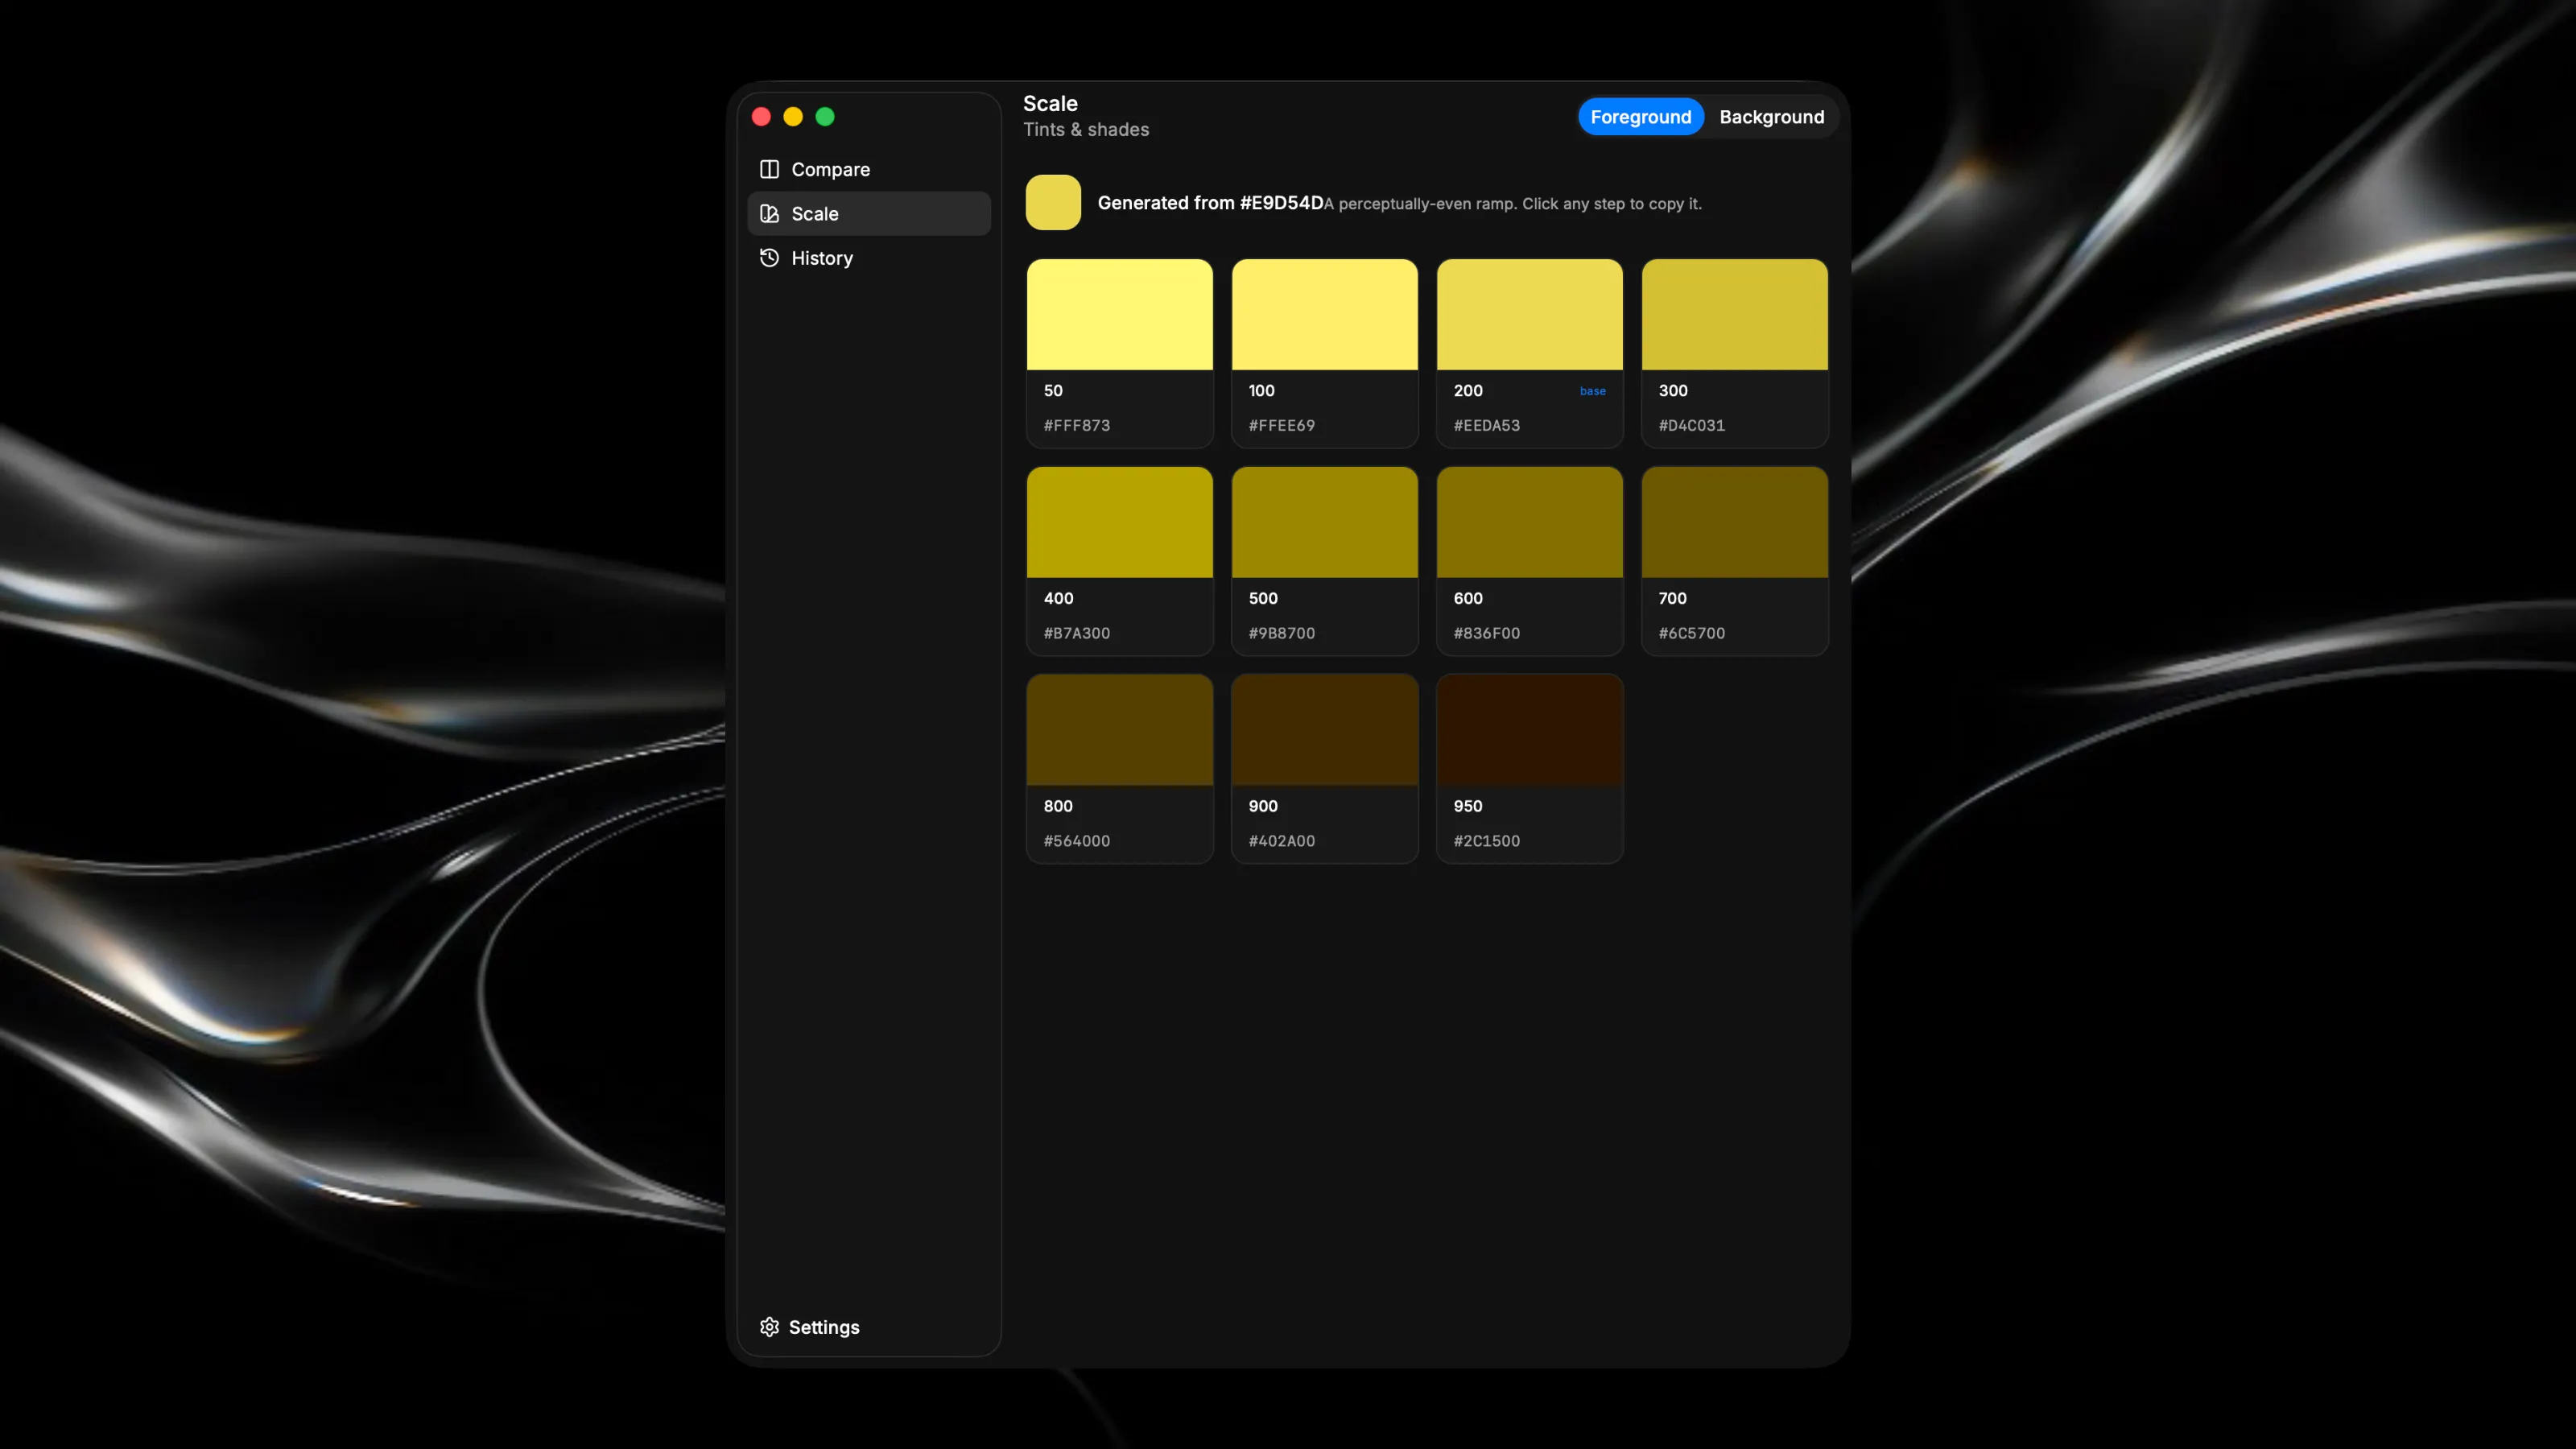Image resolution: width=2576 pixels, height=1449 pixels.
Task: Copy the 200 base swatch color
Action: click(1529, 314)
